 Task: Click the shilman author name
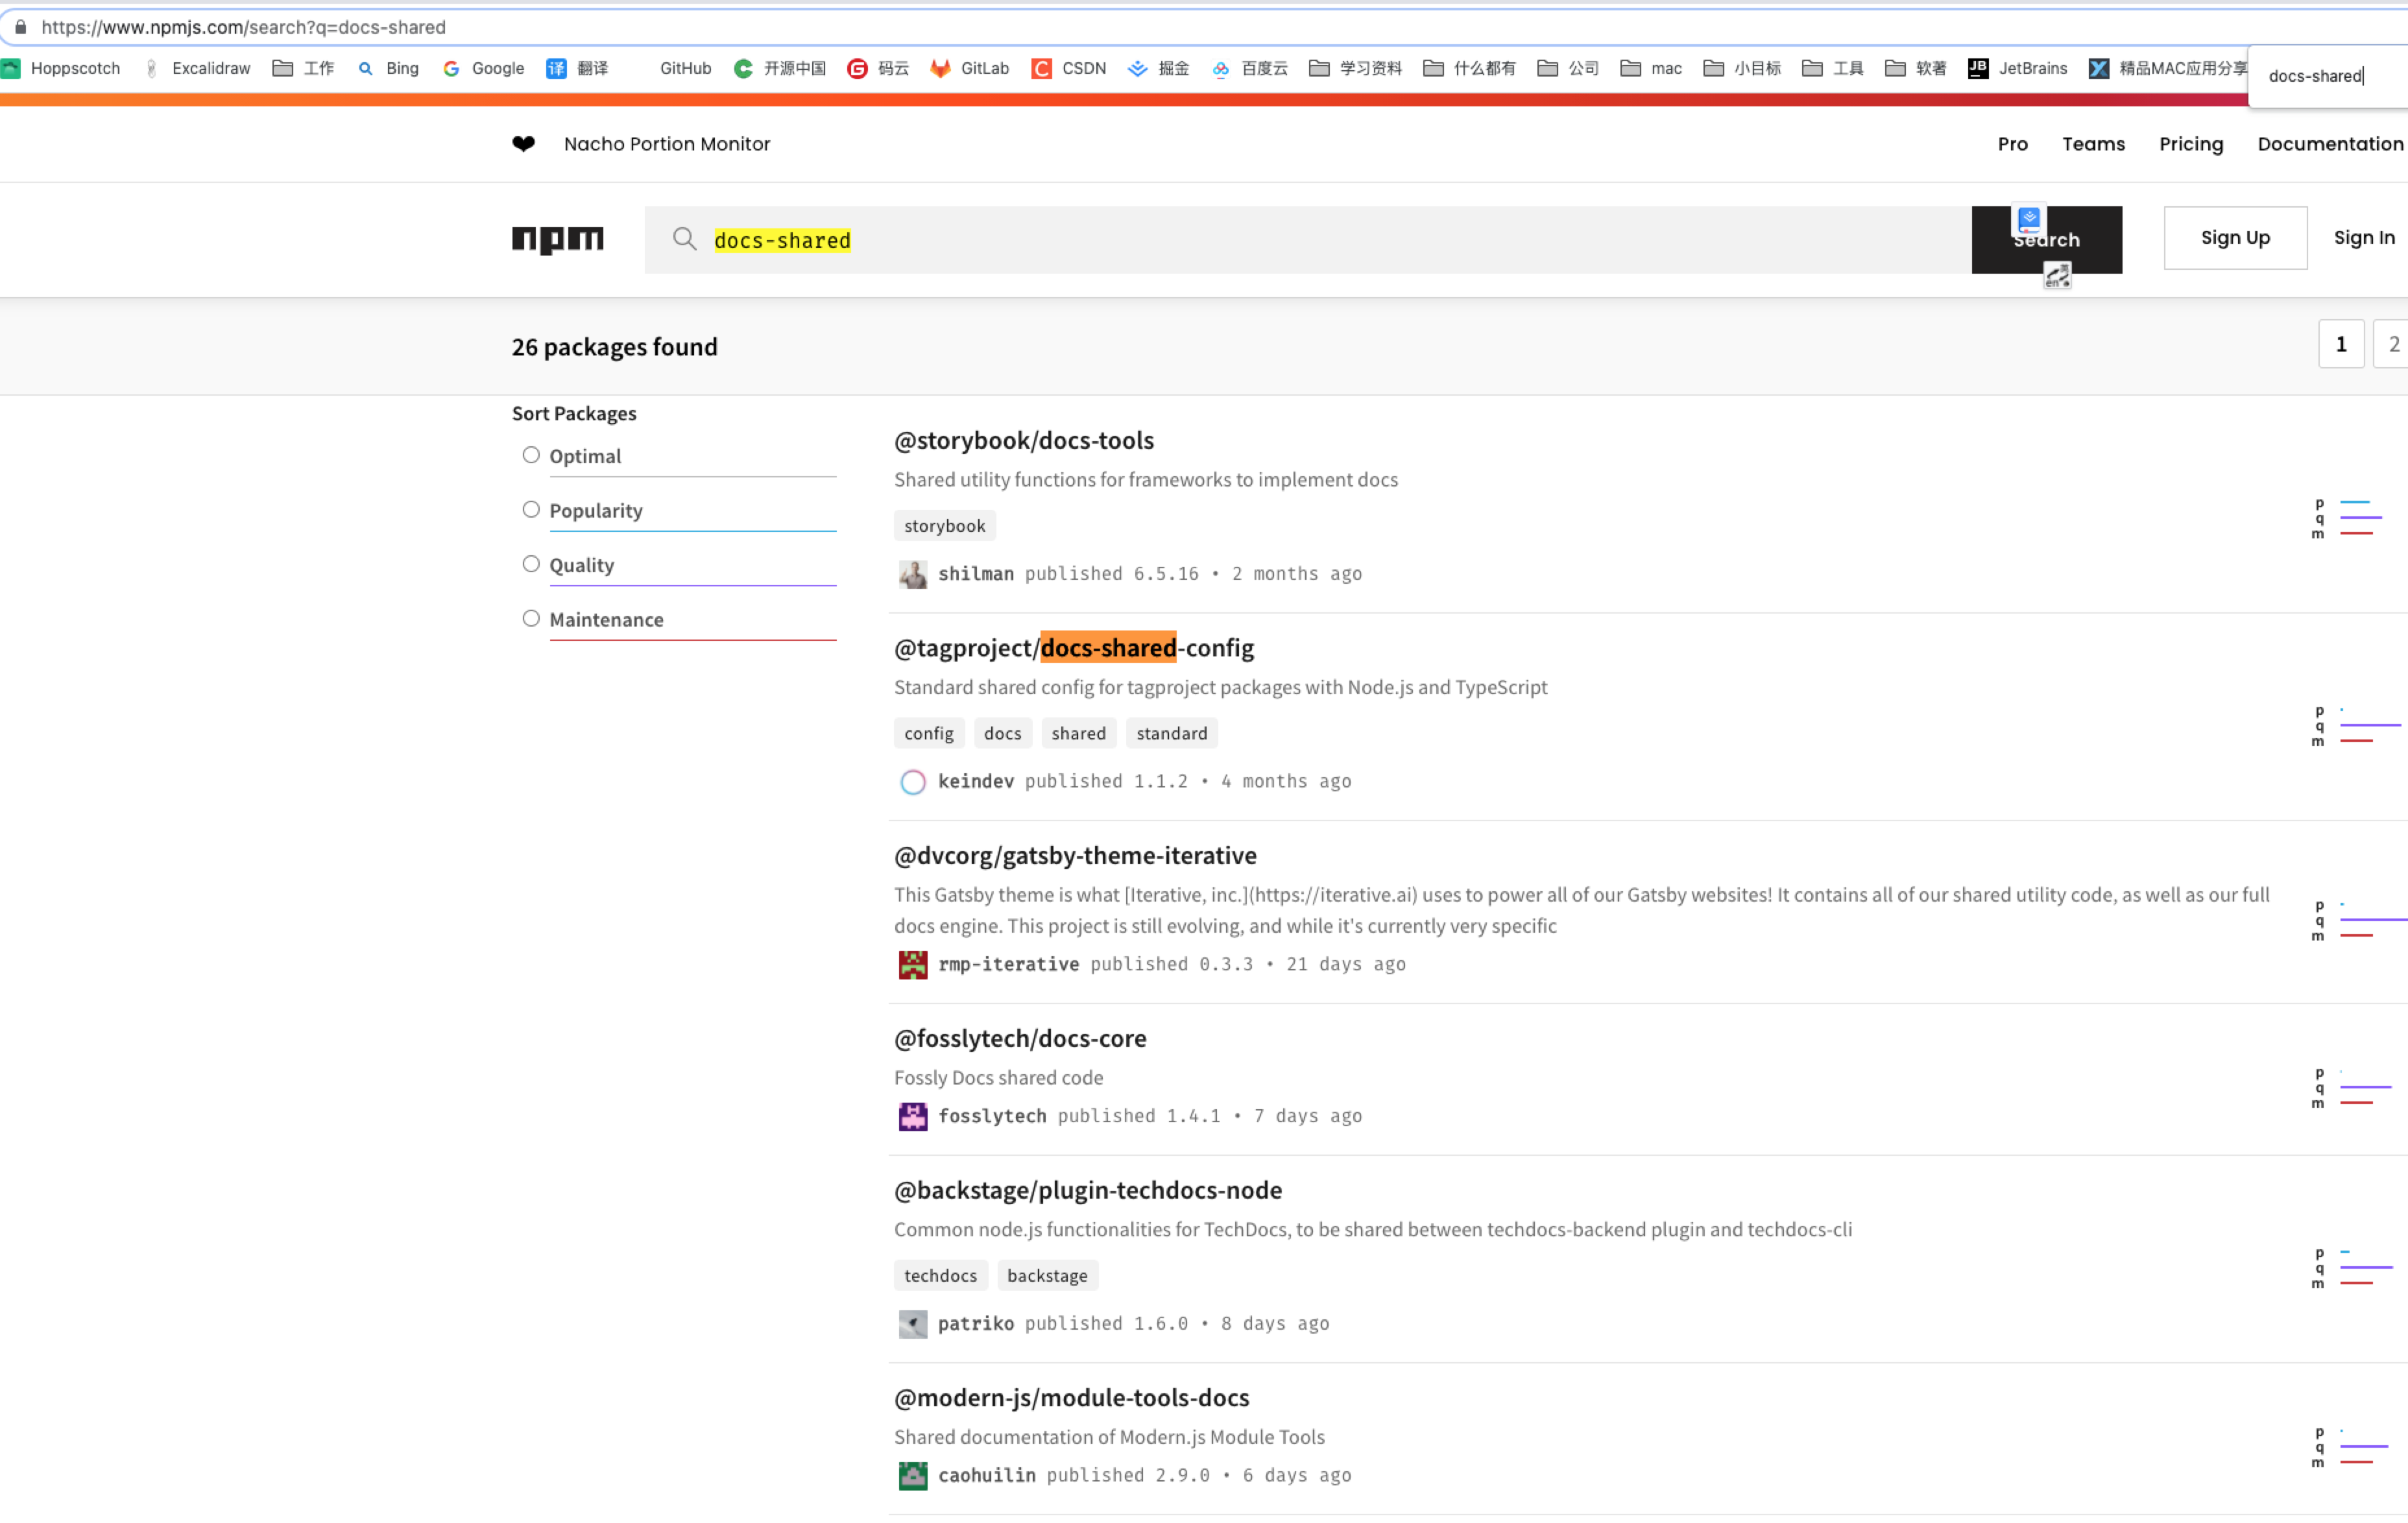tap(975, 574)
